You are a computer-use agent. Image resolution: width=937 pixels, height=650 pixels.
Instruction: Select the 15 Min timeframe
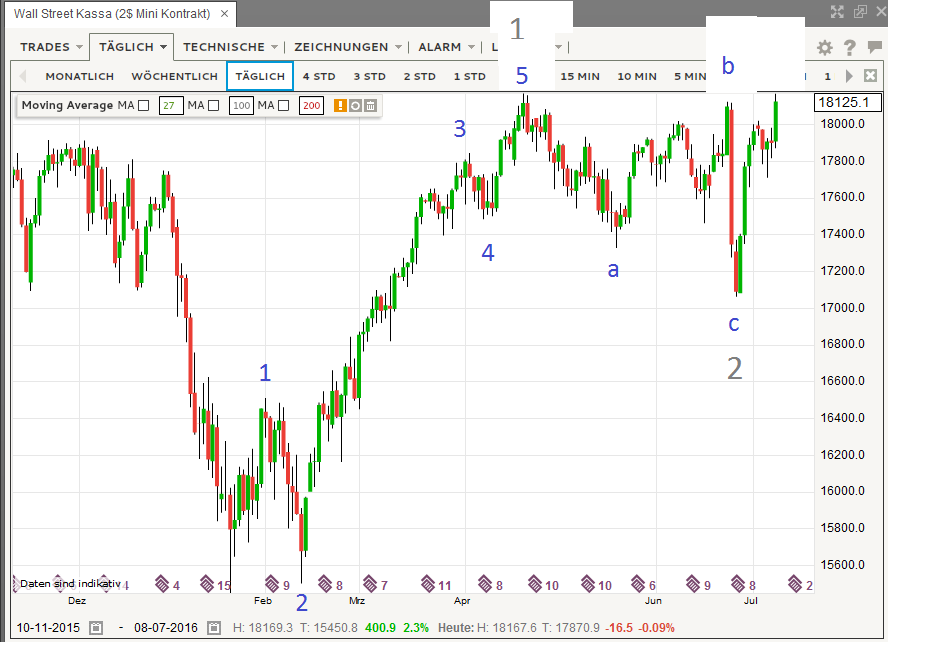[x=580, y=76]
